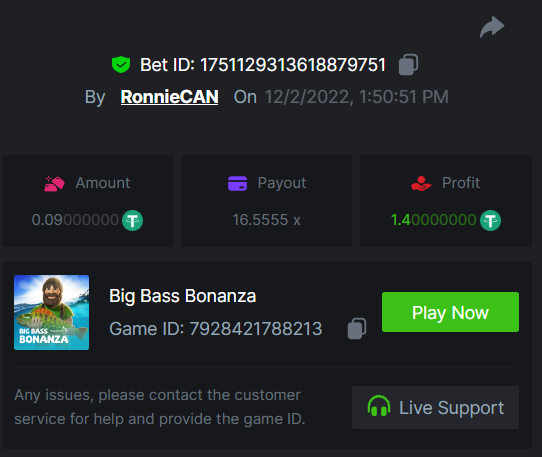
Task: Click the 1.40000000 profit value
Action: (433, 220)
